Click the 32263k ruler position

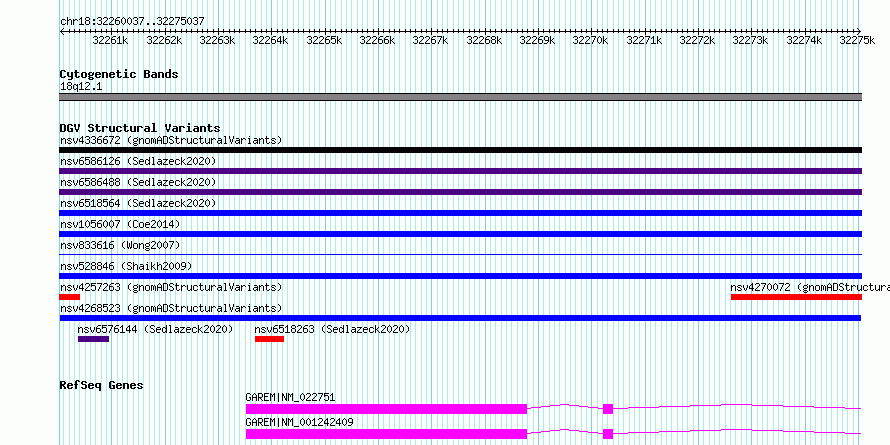click(x=217, y=40)
